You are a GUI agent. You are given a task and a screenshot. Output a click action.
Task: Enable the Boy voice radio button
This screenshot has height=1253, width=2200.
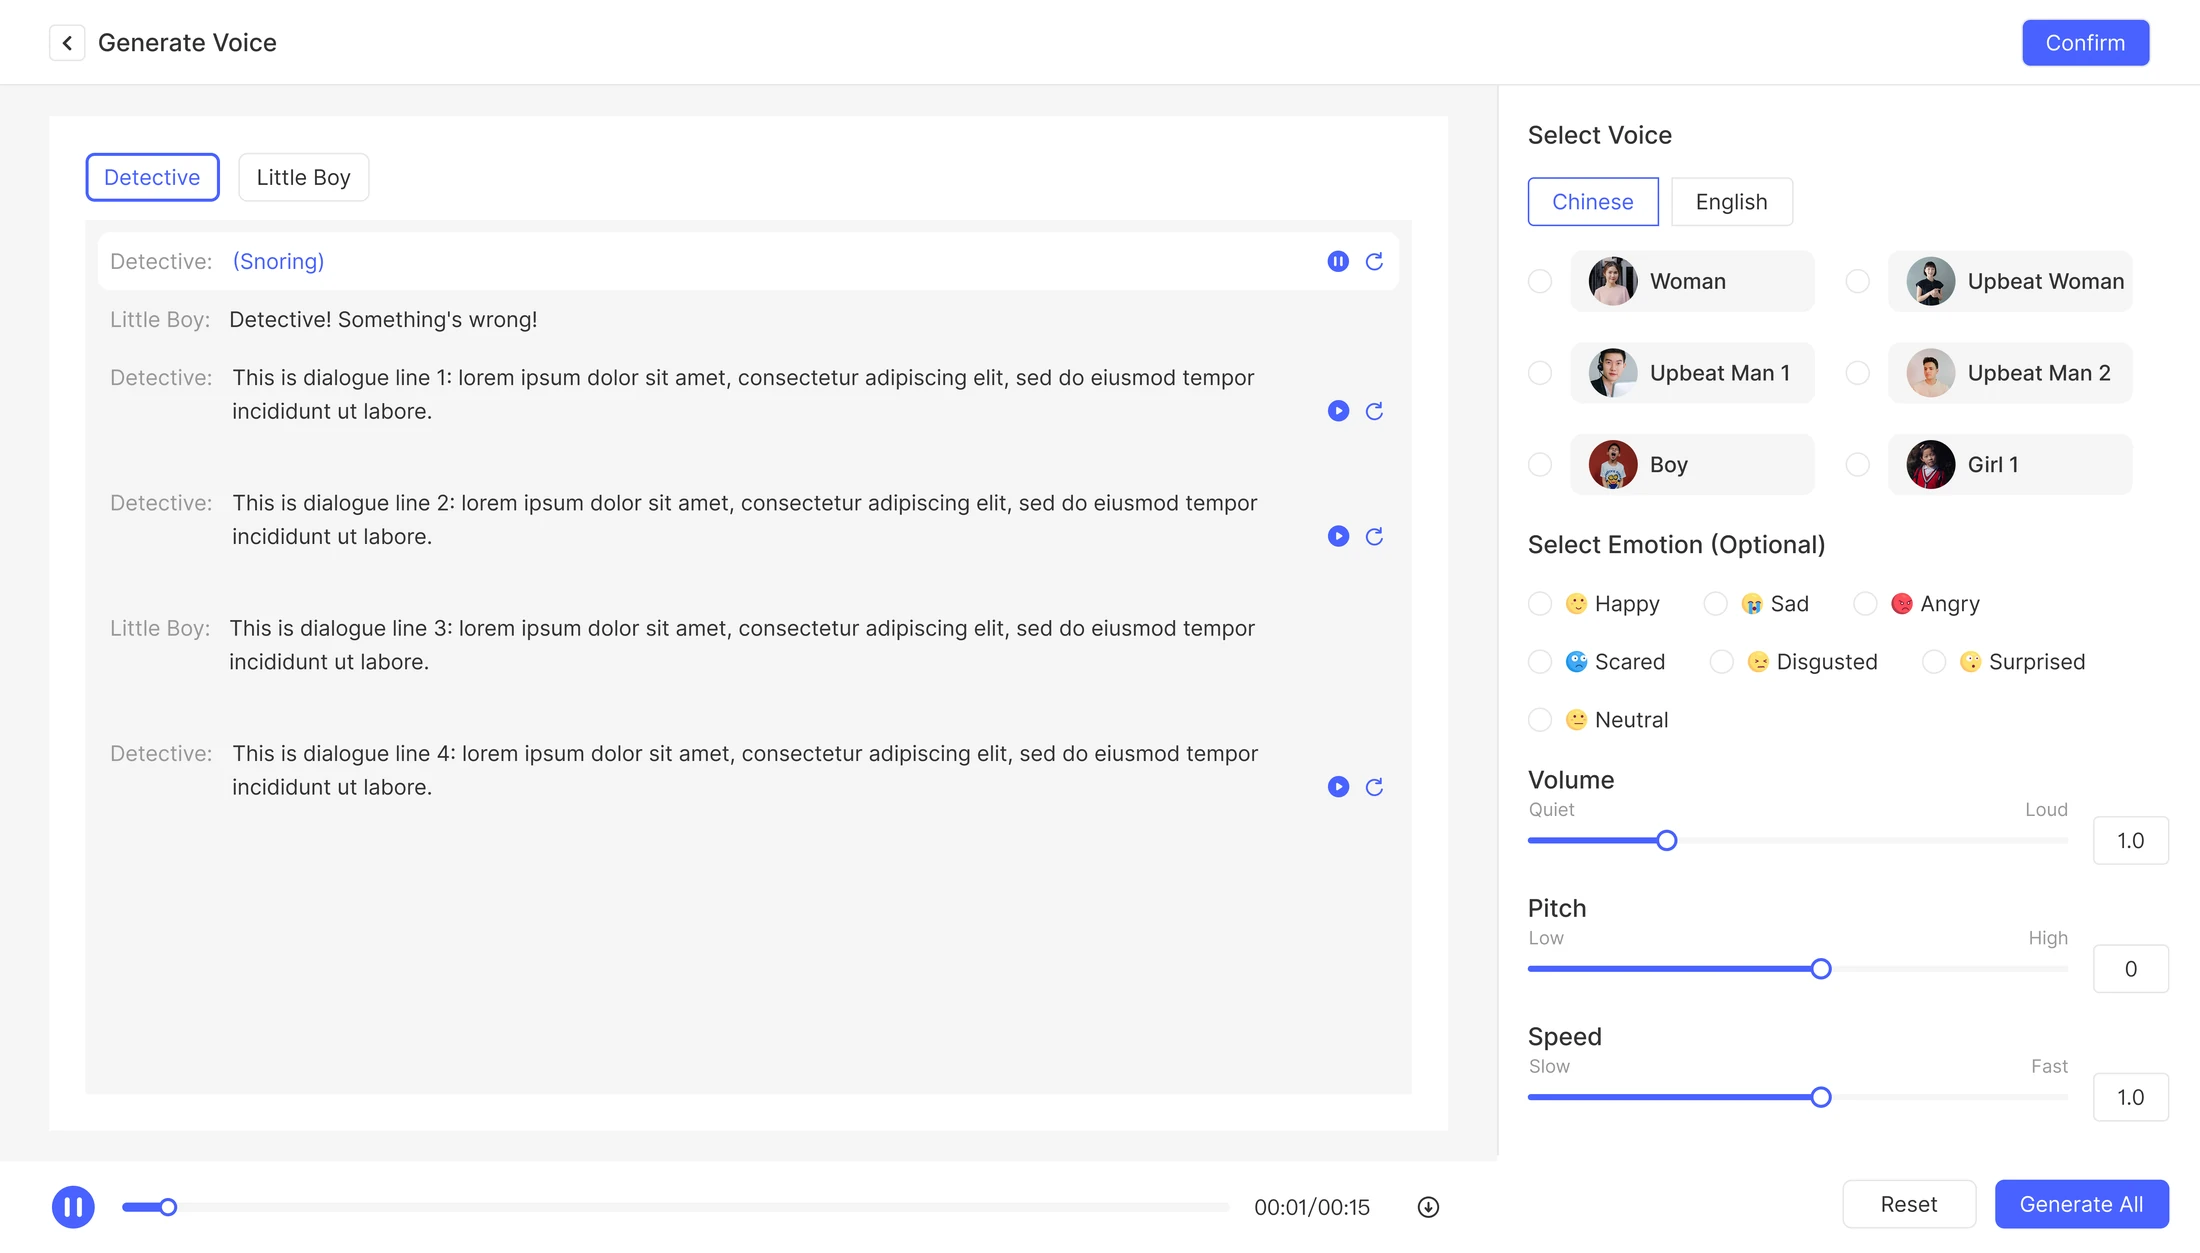pos(1540,464)
